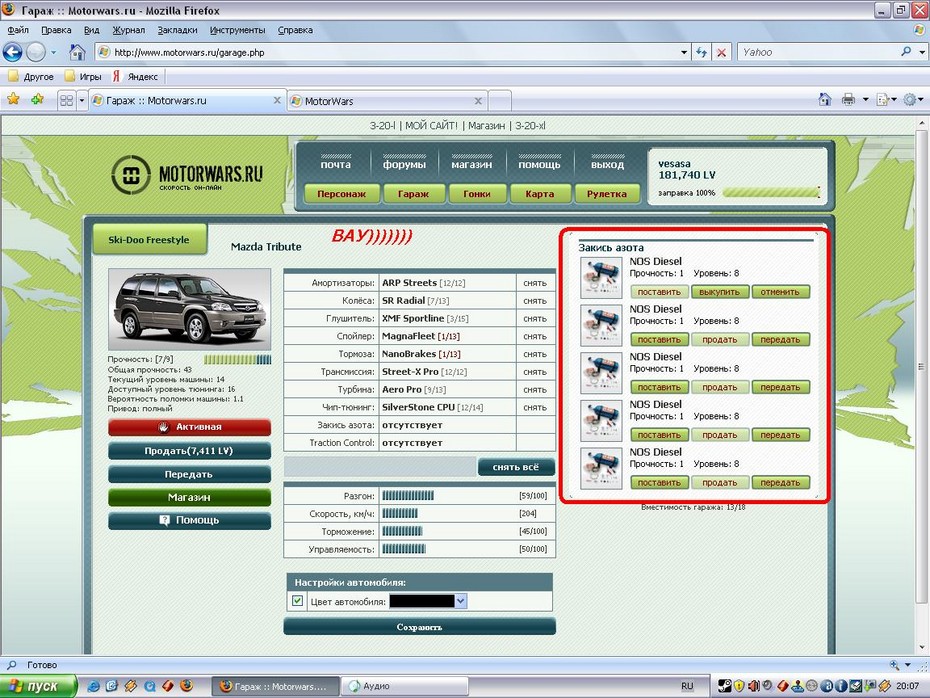Open the zoom level dropdown arrow in status bar
This screenshot has height=698, width=930.
pyautogui.click(x=907, y=665)
